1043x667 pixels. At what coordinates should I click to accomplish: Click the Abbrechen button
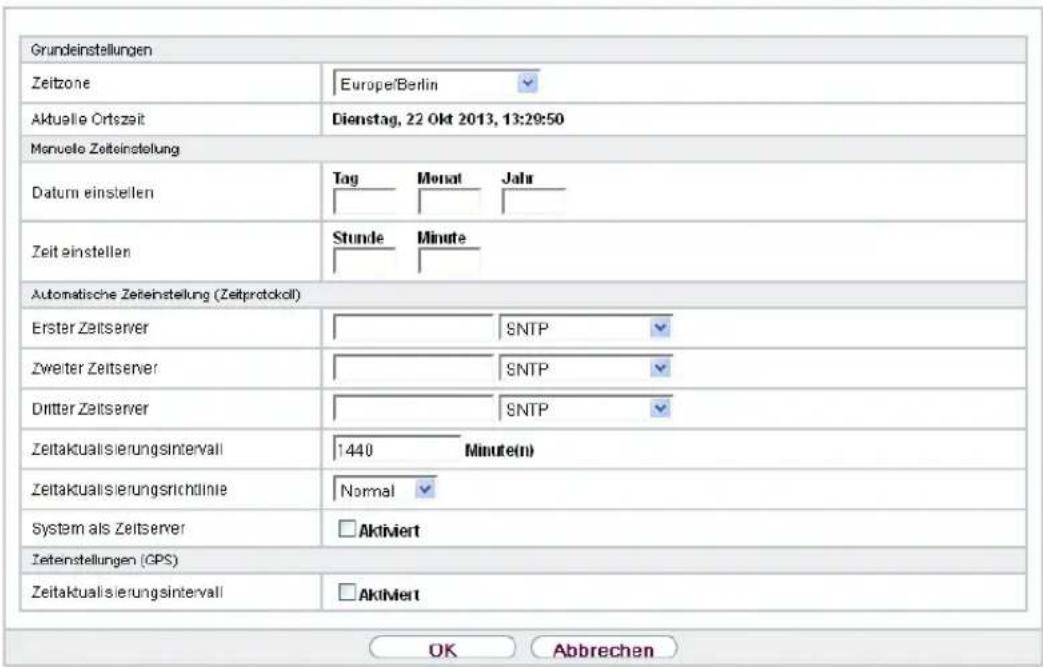(604, 649)
